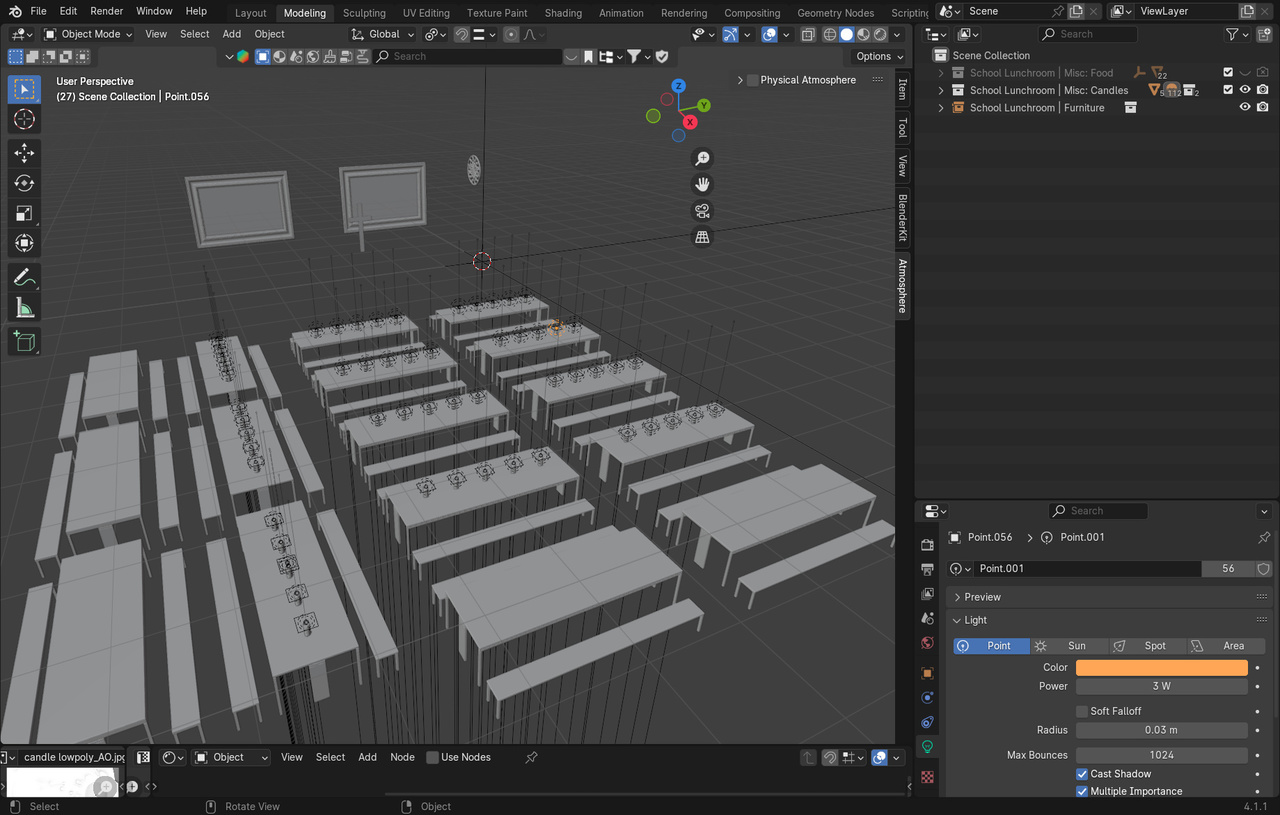
Task: Activate the Rotate tool
Action: (25, 183)
